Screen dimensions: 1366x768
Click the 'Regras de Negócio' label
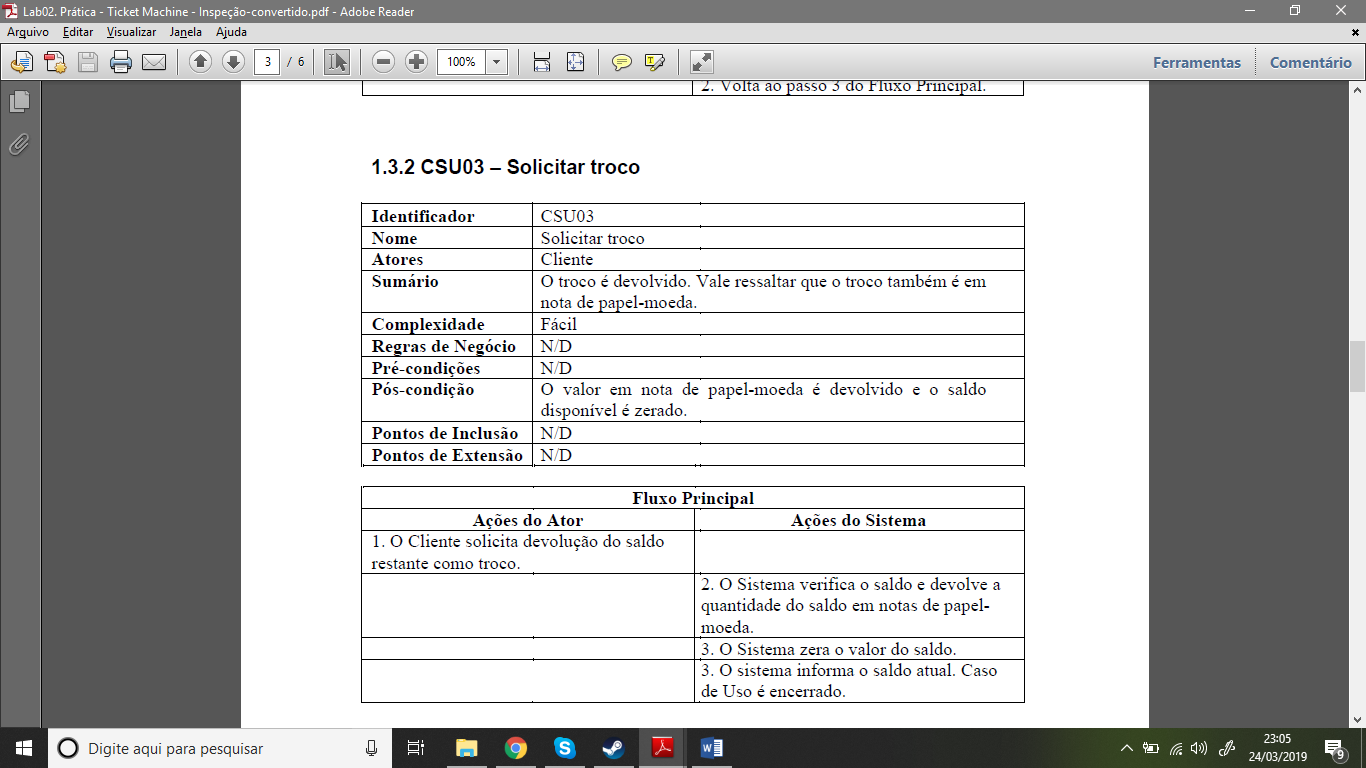444,346
